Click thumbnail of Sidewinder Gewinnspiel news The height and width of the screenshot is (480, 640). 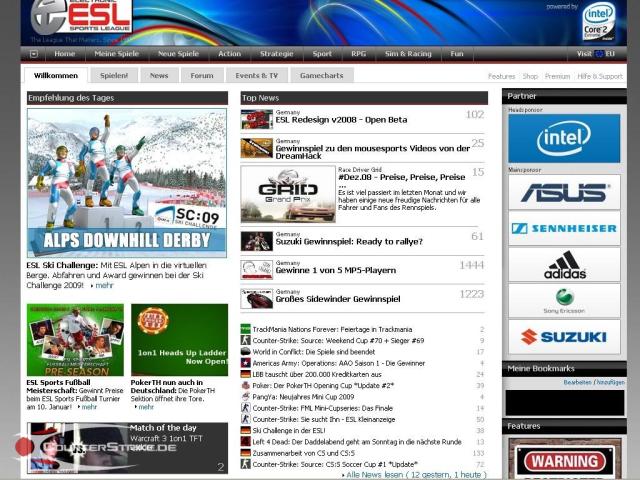pos(257,299)
